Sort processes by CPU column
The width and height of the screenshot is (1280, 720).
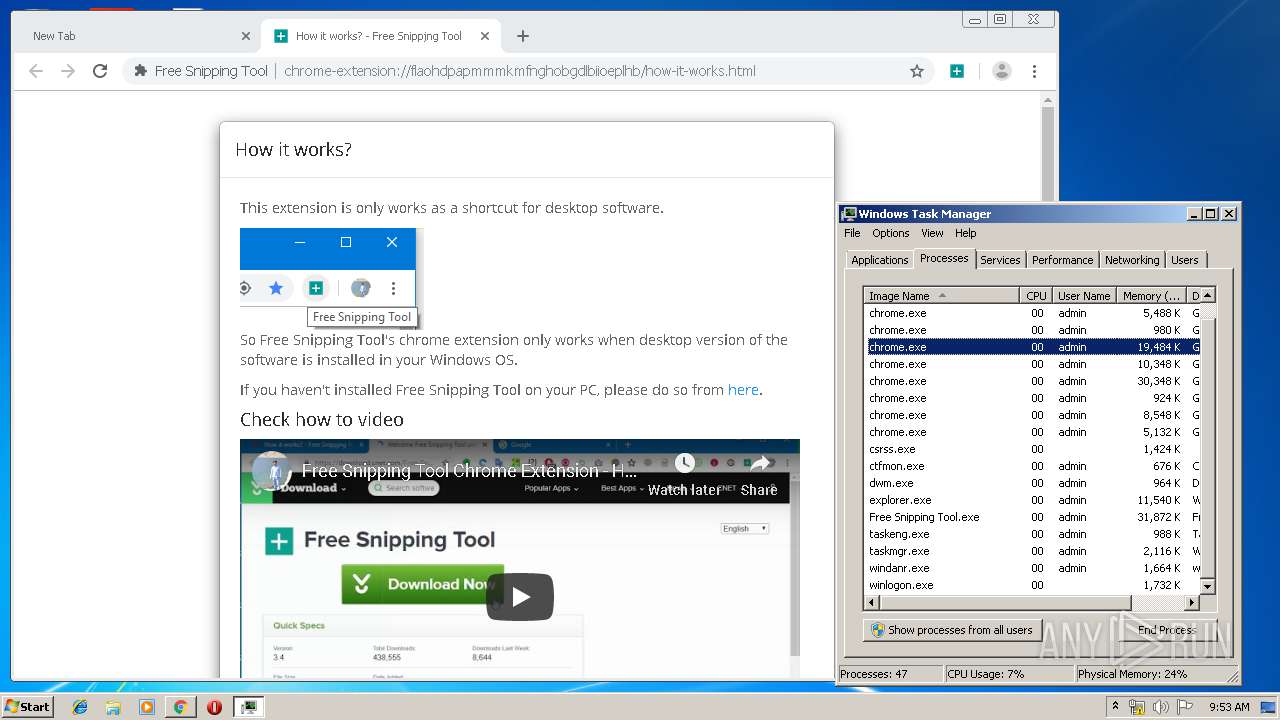(1036, 296)
